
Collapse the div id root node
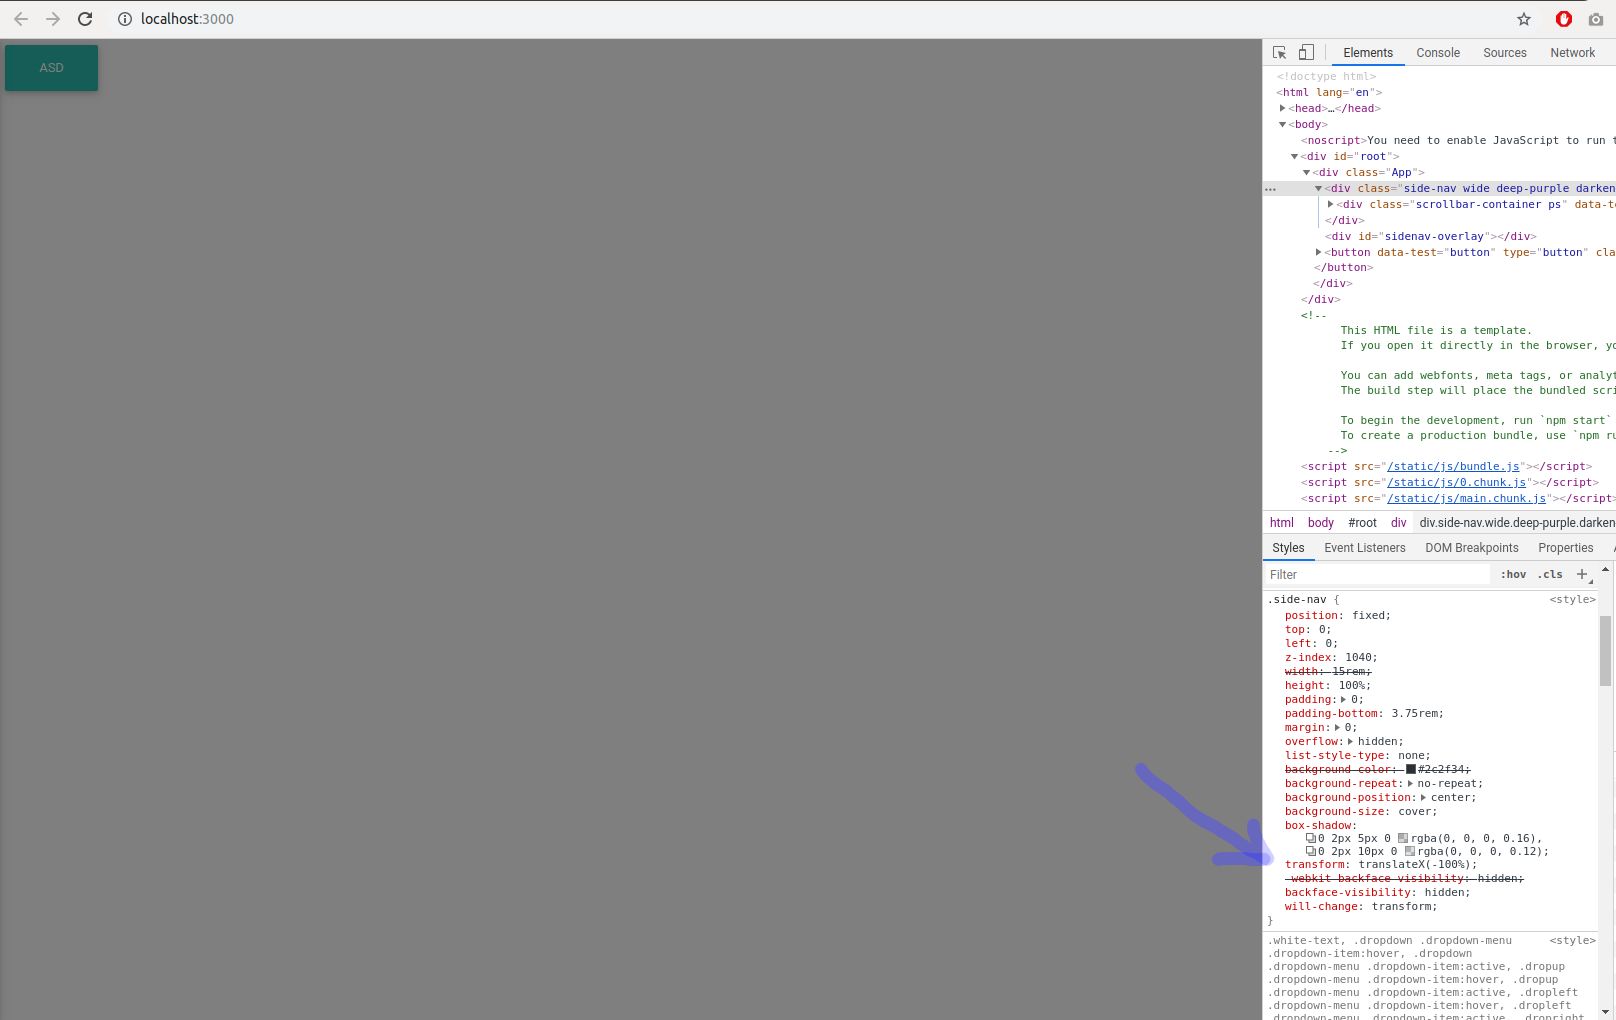1294,156
